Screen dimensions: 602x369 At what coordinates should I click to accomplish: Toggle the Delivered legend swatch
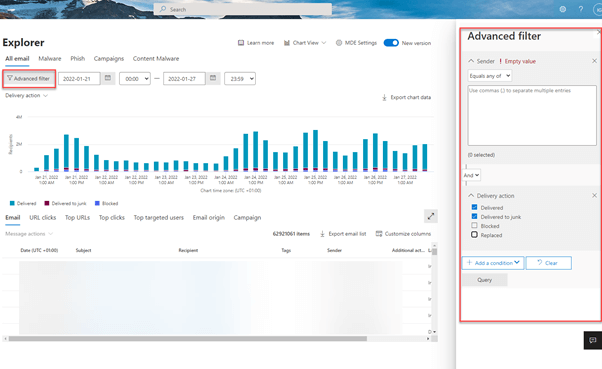pyautogui.click(x=12, y=204)
